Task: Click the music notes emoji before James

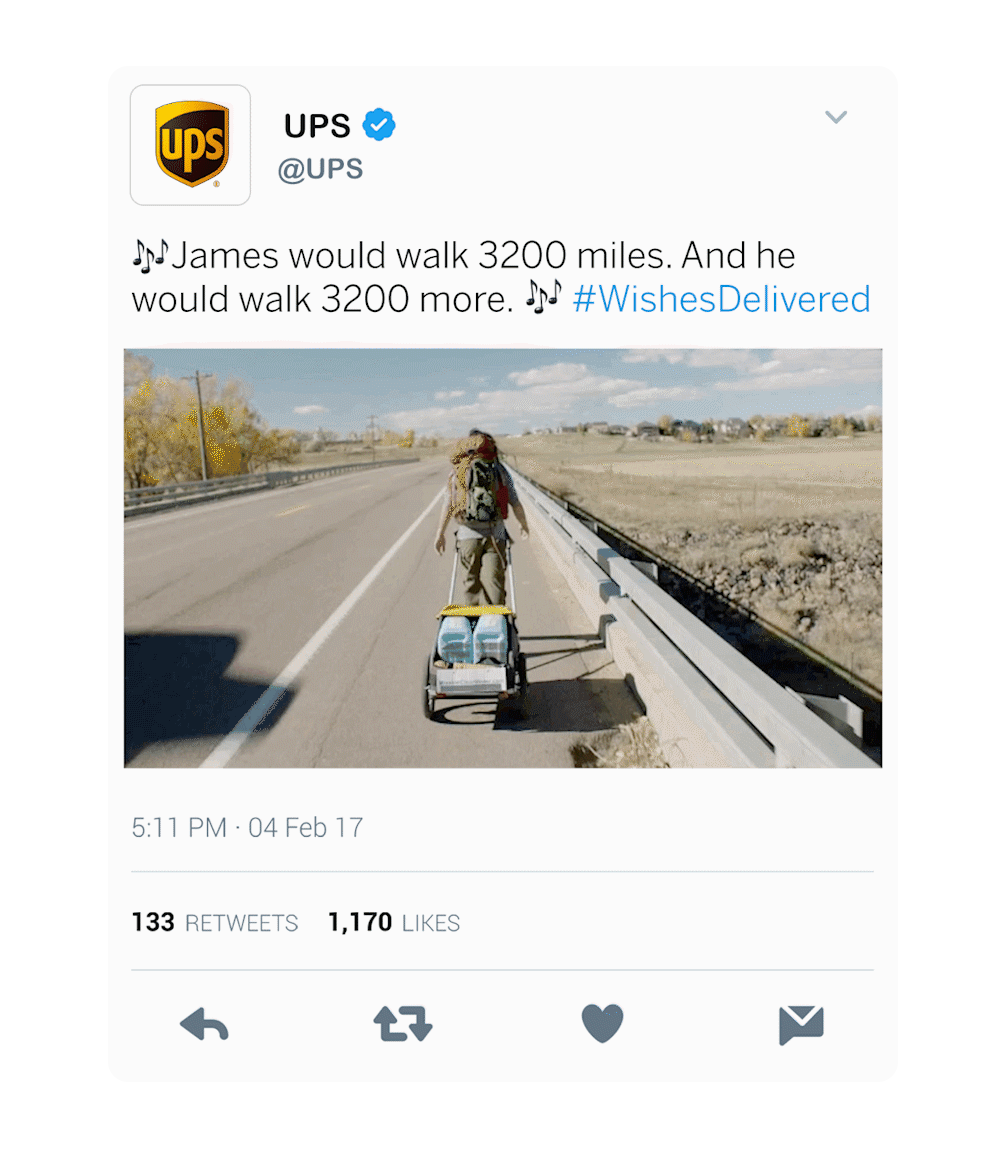Action: 151,255
